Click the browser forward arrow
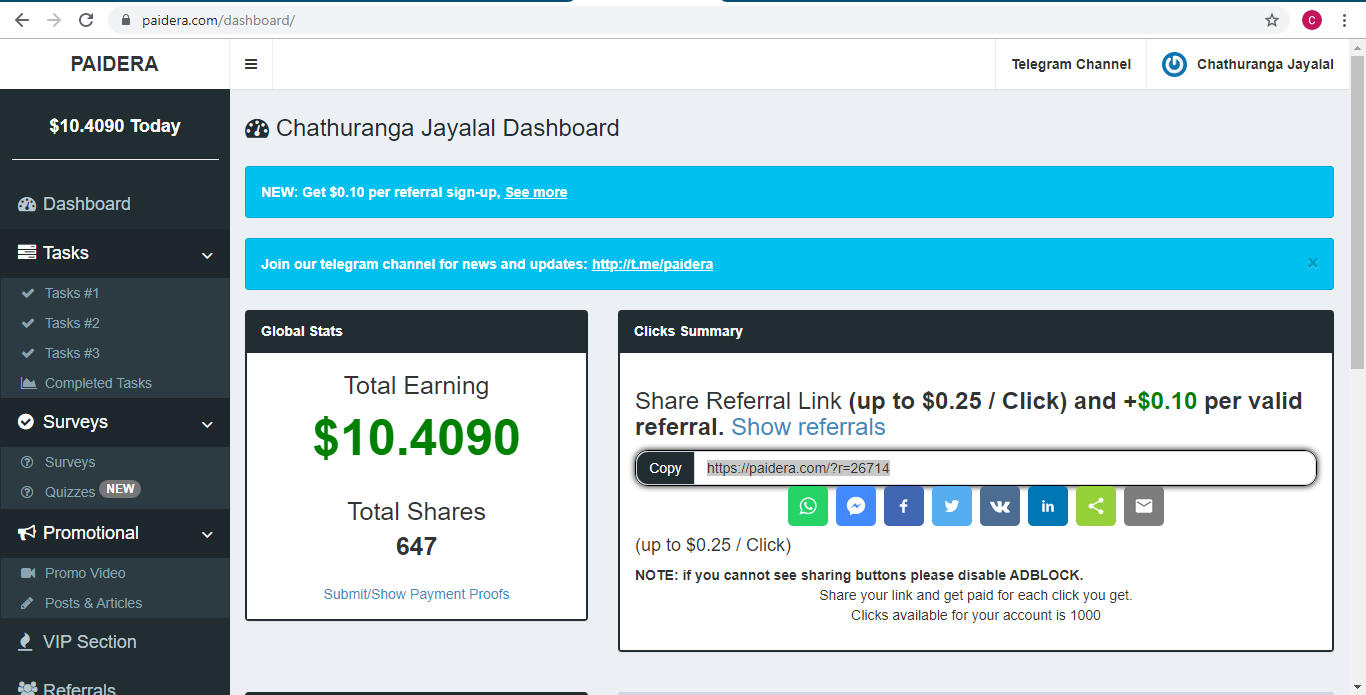This screenshot has width=1366, height=695. [54, 20]
